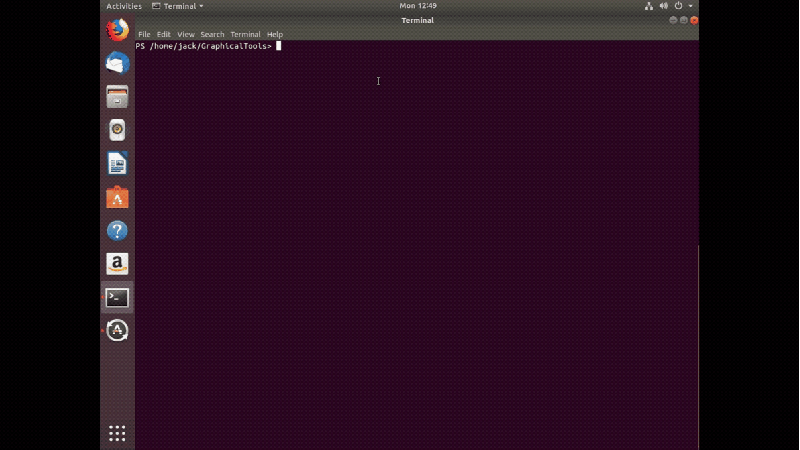Screen dimensions: 800x450
Task: Open the File menu
Action: pos(144,34)
